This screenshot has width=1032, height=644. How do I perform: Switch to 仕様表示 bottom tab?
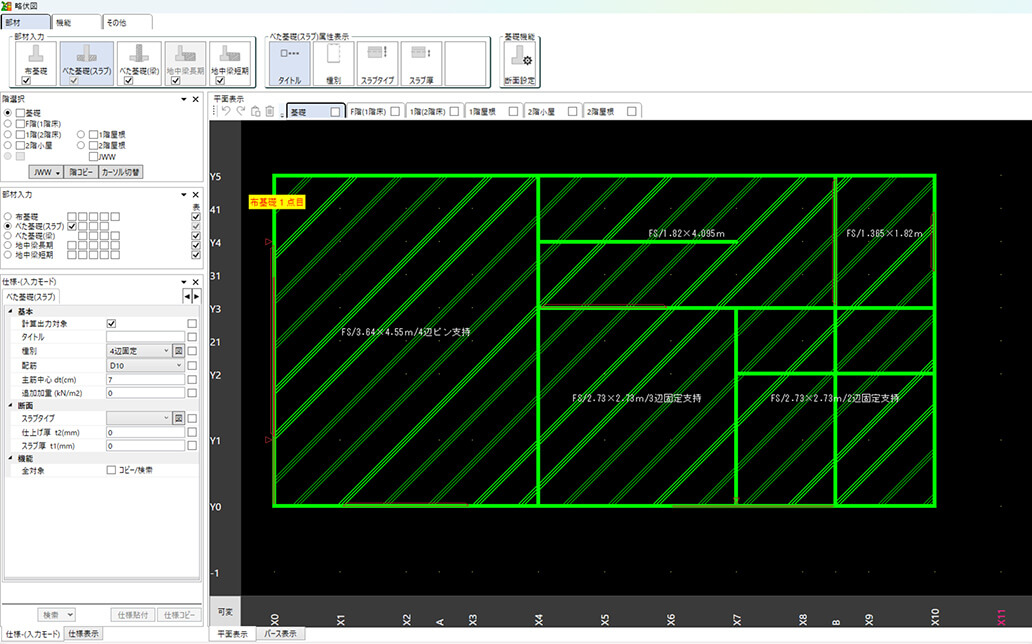click(x=84, y=634)
